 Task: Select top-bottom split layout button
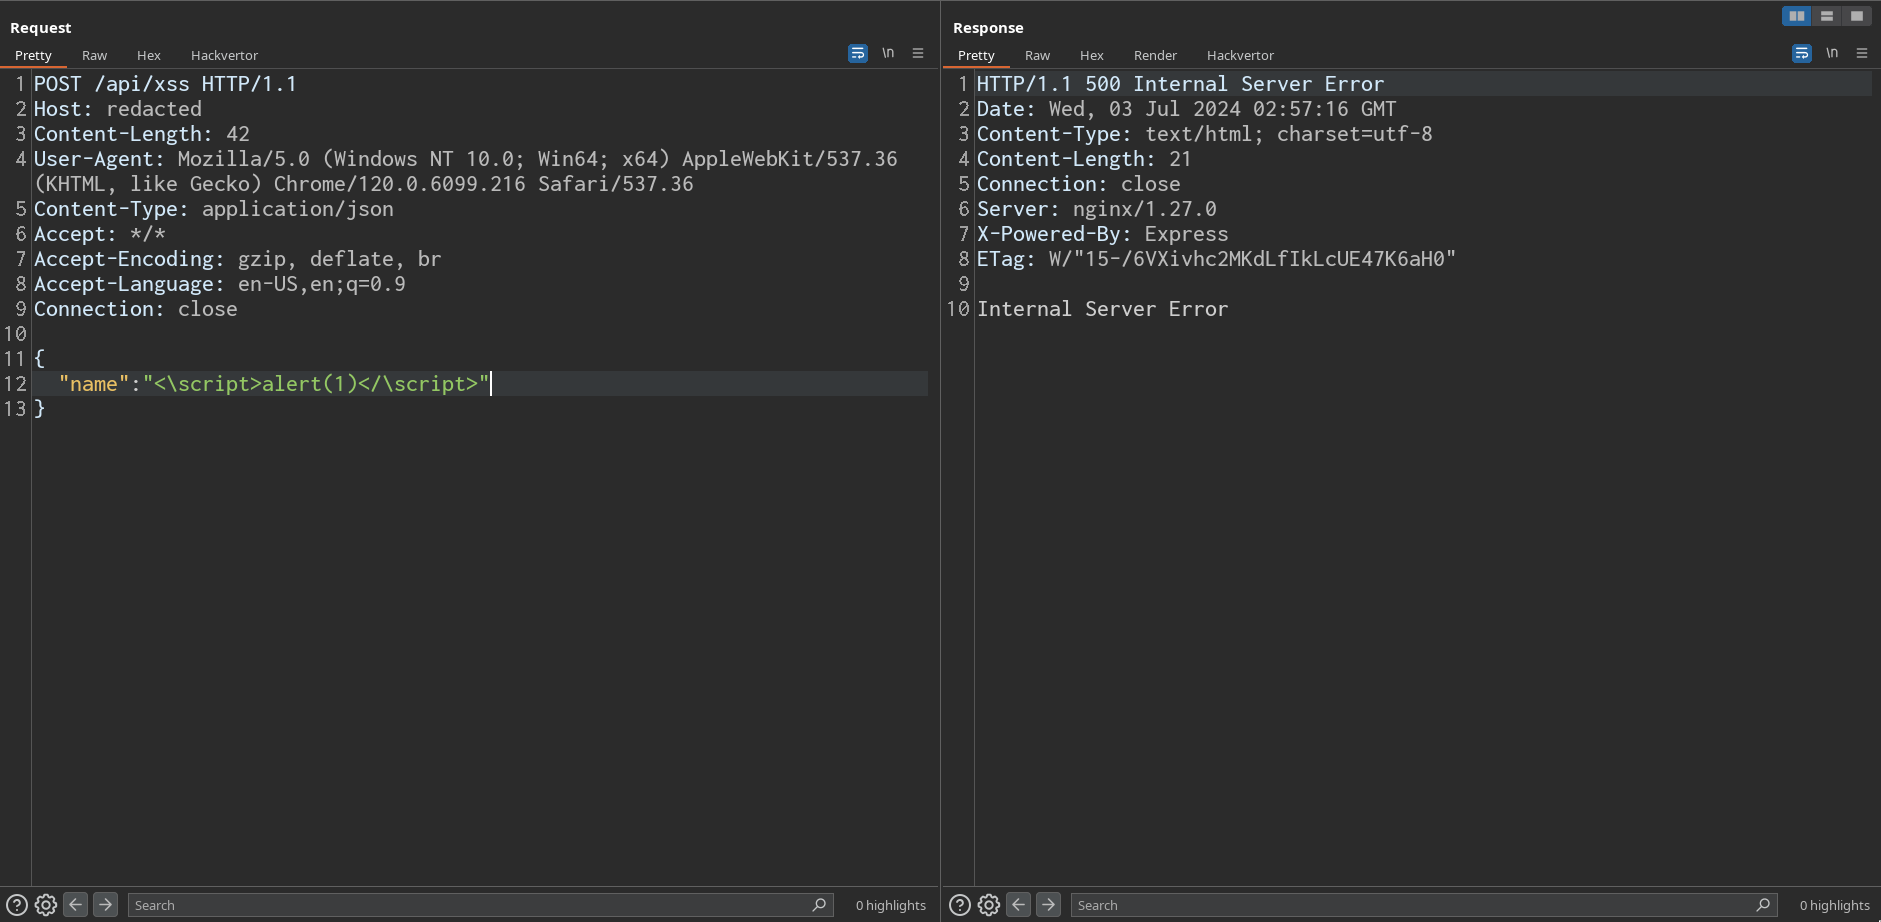click(x=1827, y=16)
